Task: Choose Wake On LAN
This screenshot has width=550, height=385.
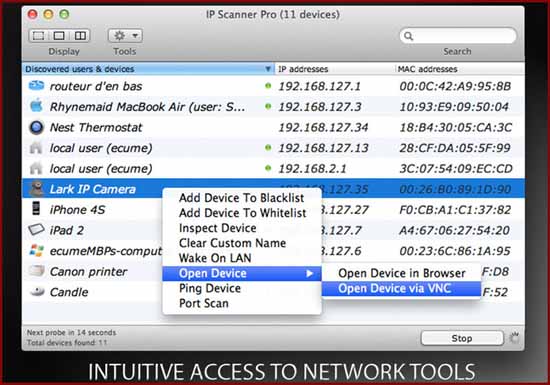Action: pos(242,258)
